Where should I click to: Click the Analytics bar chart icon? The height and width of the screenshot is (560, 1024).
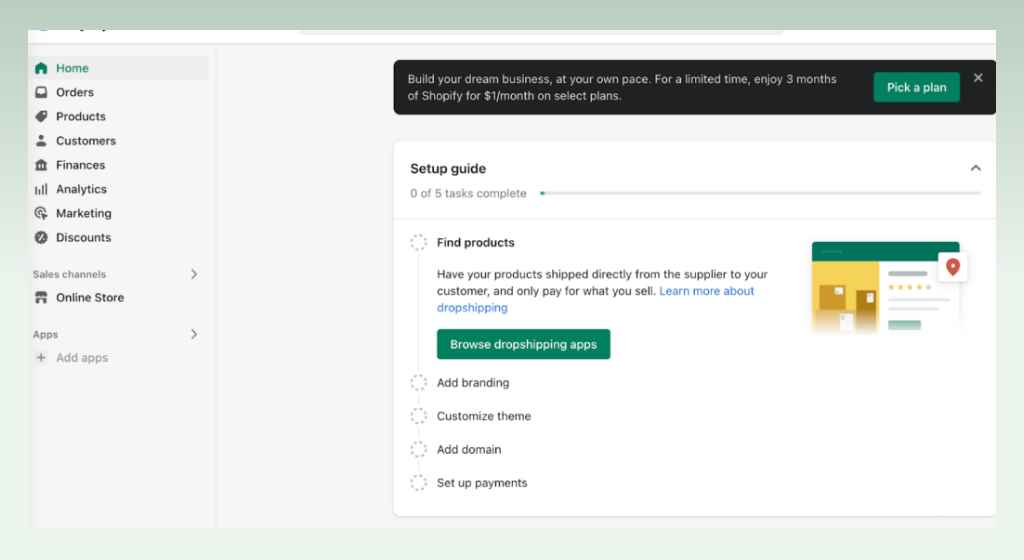pos(41,189)
